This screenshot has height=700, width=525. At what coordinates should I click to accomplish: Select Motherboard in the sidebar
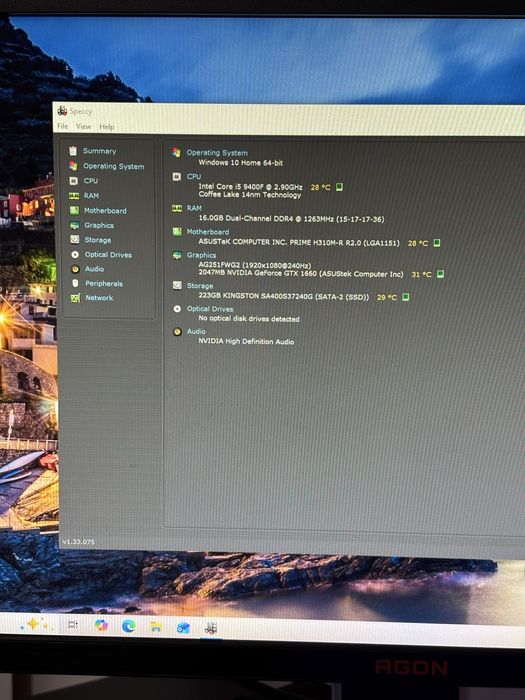[105, 210]
